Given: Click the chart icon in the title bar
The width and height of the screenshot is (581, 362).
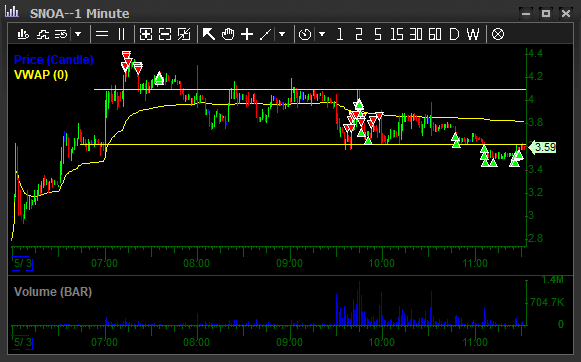Looking at the screenshot, I should [12, 11].
